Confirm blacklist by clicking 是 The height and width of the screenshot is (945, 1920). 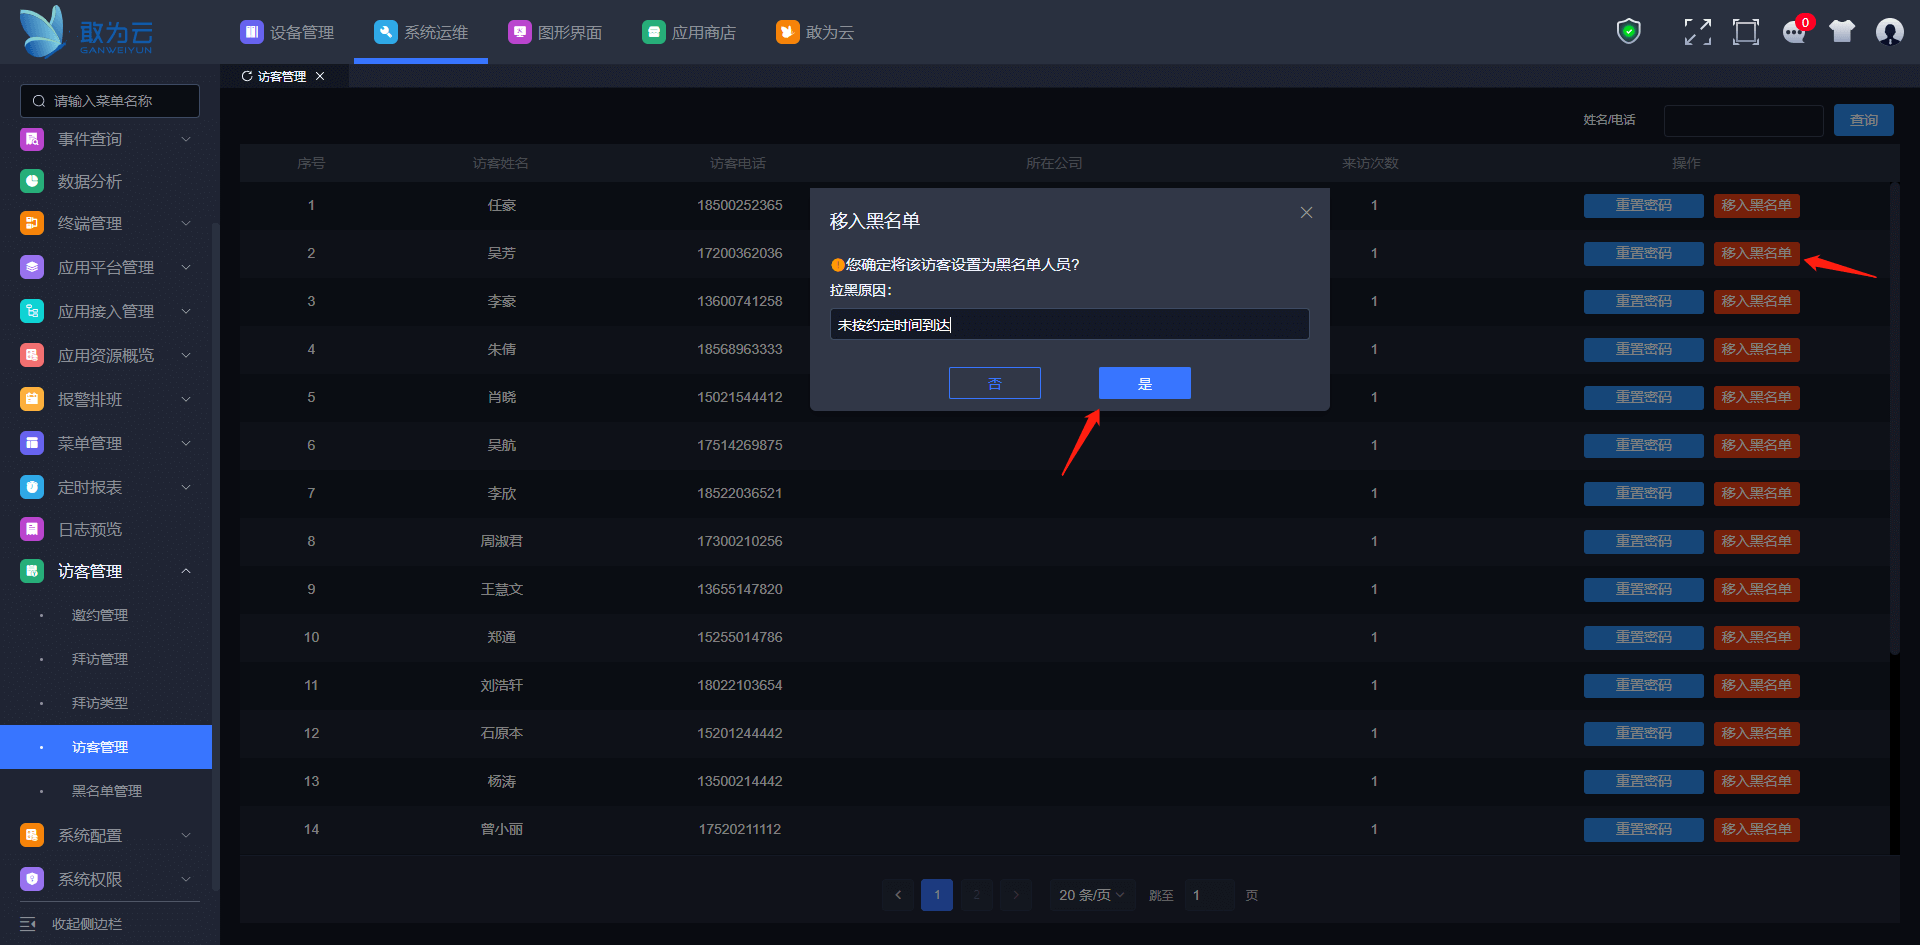click(1144, 383)
